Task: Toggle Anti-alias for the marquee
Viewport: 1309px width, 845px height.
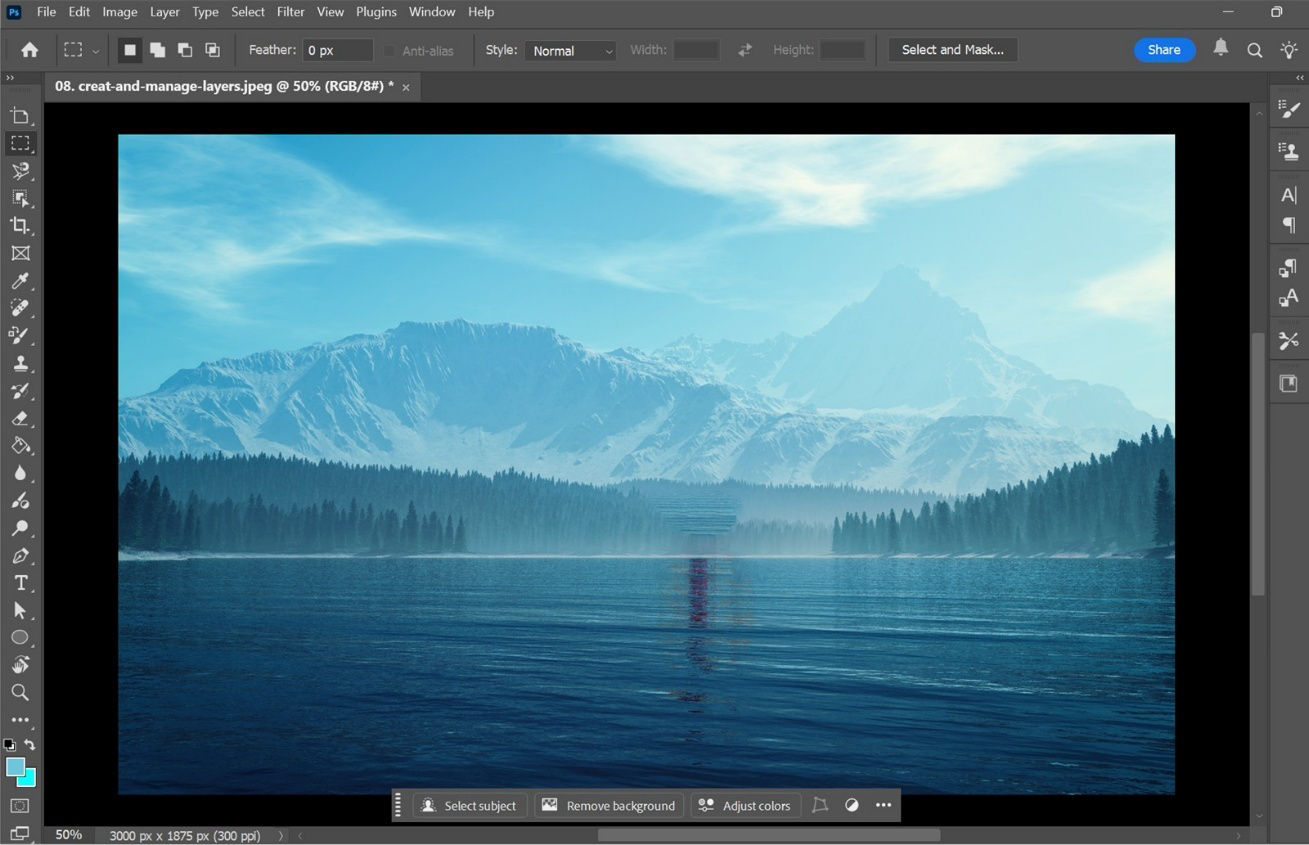Action: click(389, 50)
